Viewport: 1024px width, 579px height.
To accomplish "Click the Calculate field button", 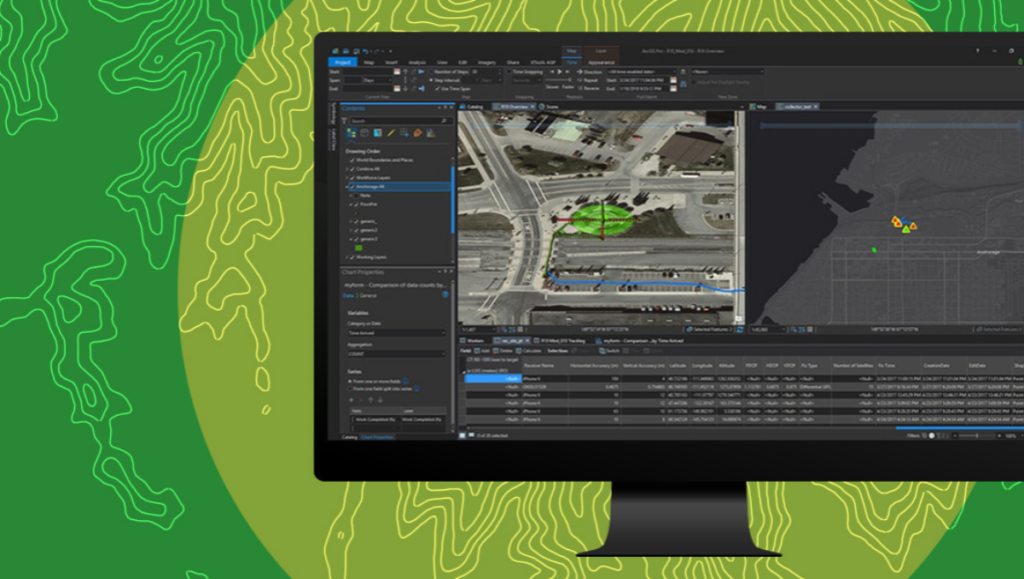I will point(528,351).
